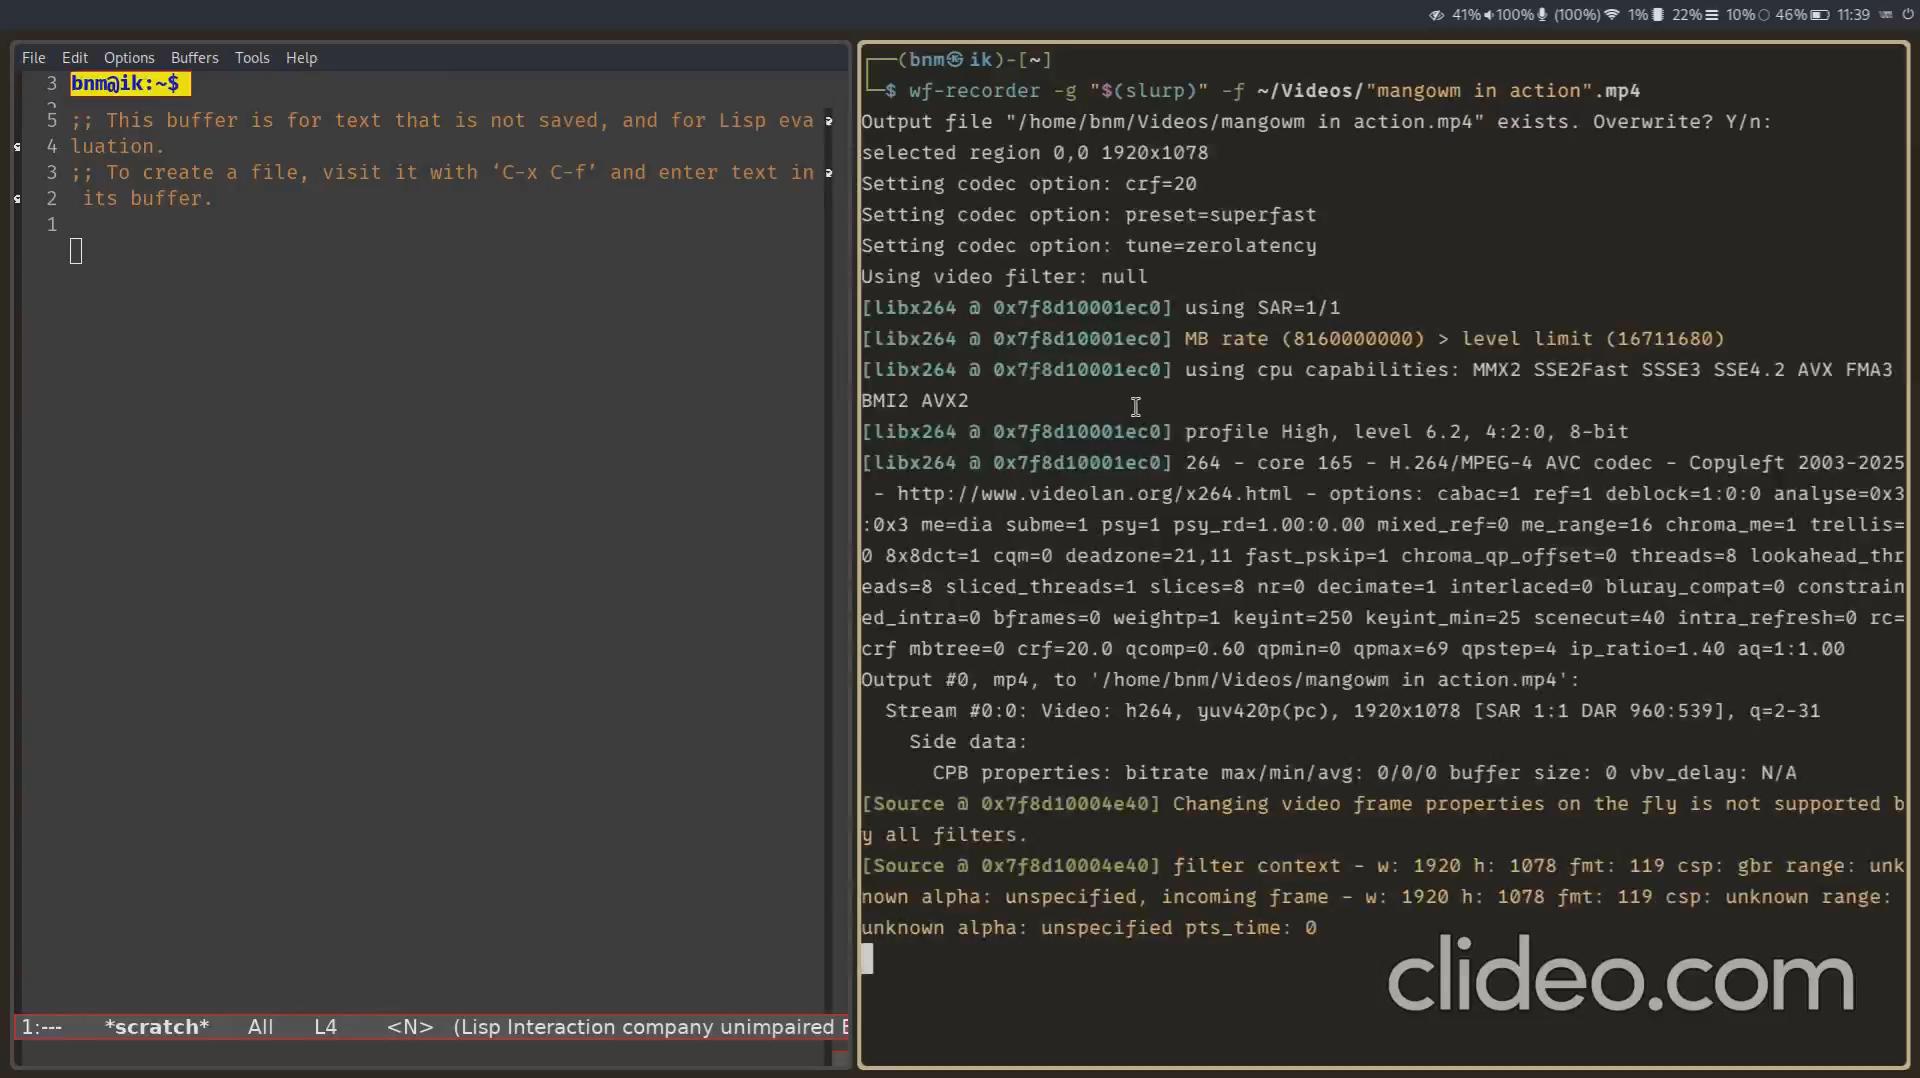
Task: Click the 'luation.' continuation line in Emacs
Action: [x=117, y=146]
